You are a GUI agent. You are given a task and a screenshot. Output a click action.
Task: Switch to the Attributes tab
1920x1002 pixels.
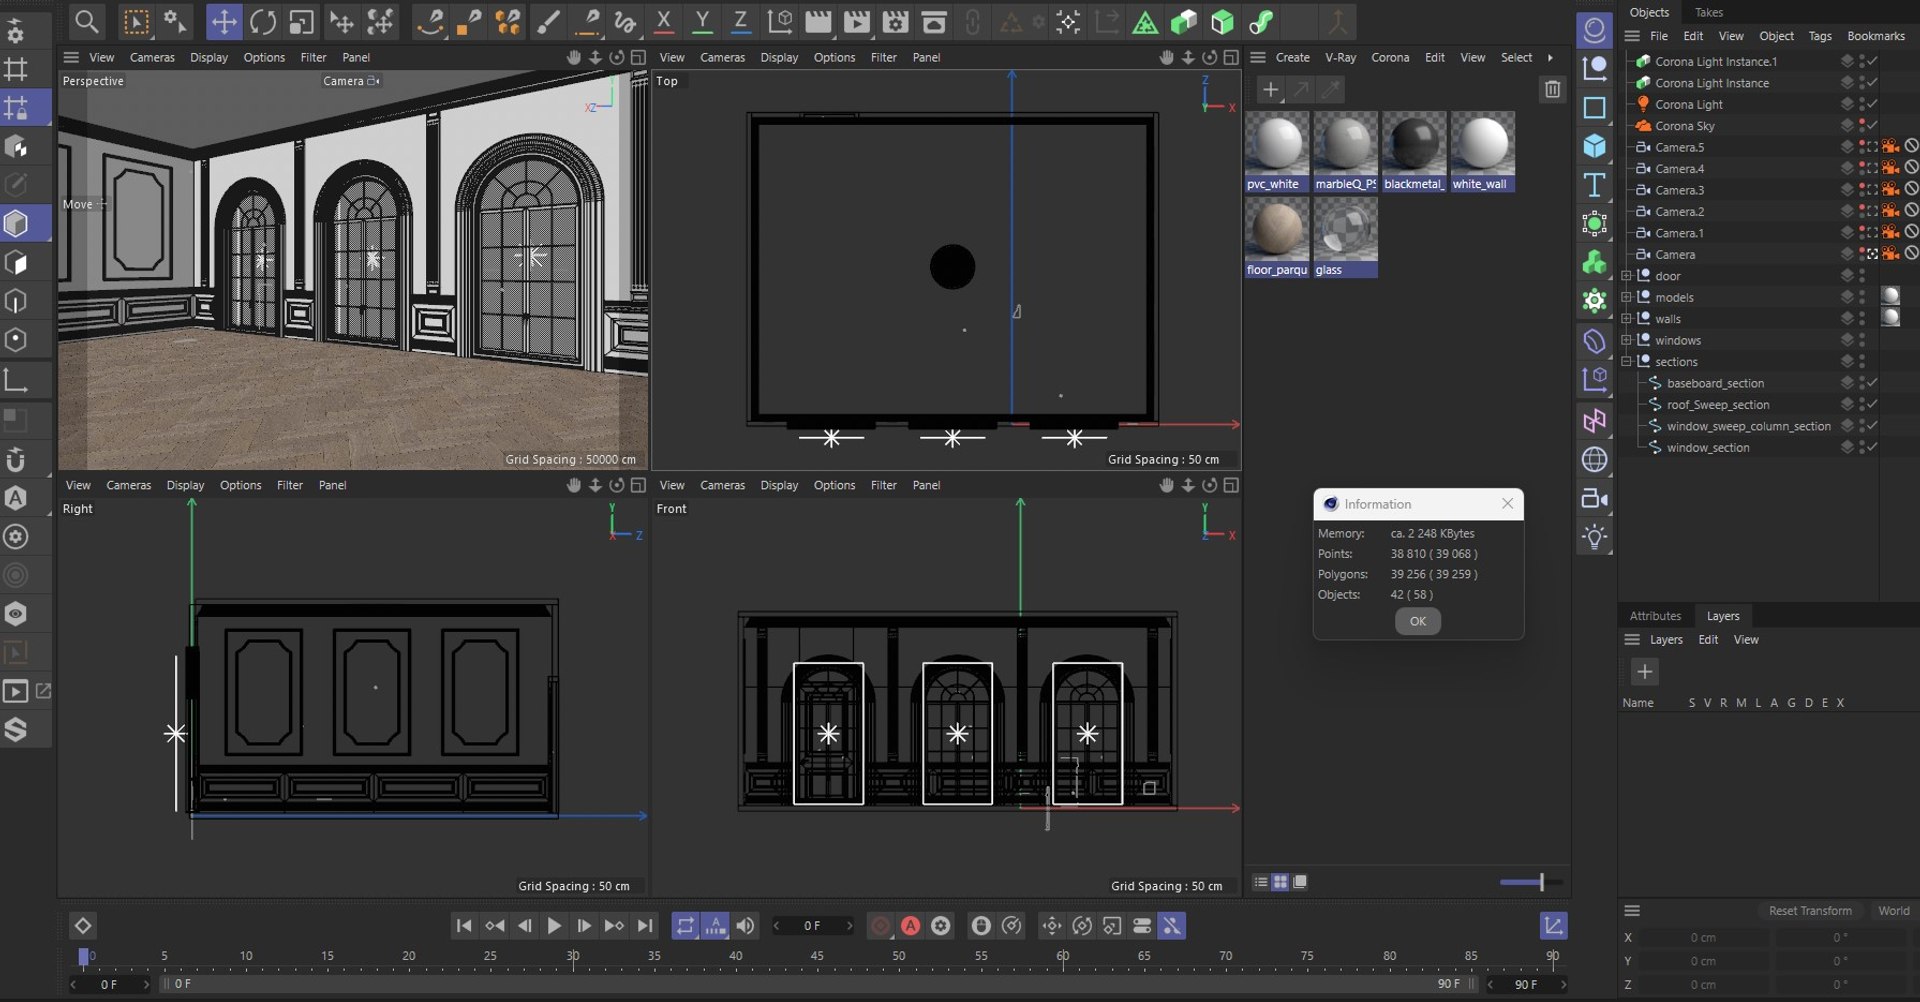coord(1655,616)
